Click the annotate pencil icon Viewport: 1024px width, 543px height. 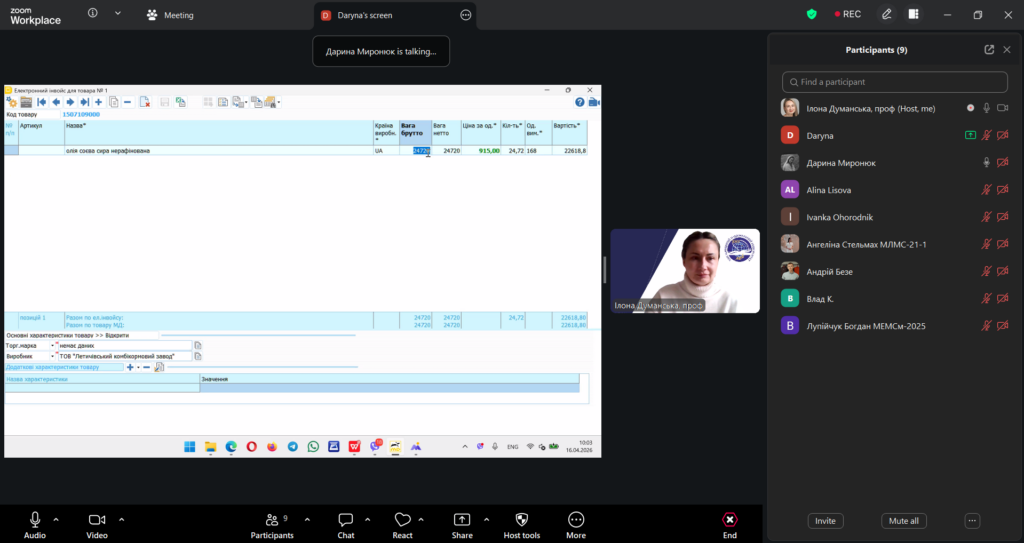click(x=886, y=14)
